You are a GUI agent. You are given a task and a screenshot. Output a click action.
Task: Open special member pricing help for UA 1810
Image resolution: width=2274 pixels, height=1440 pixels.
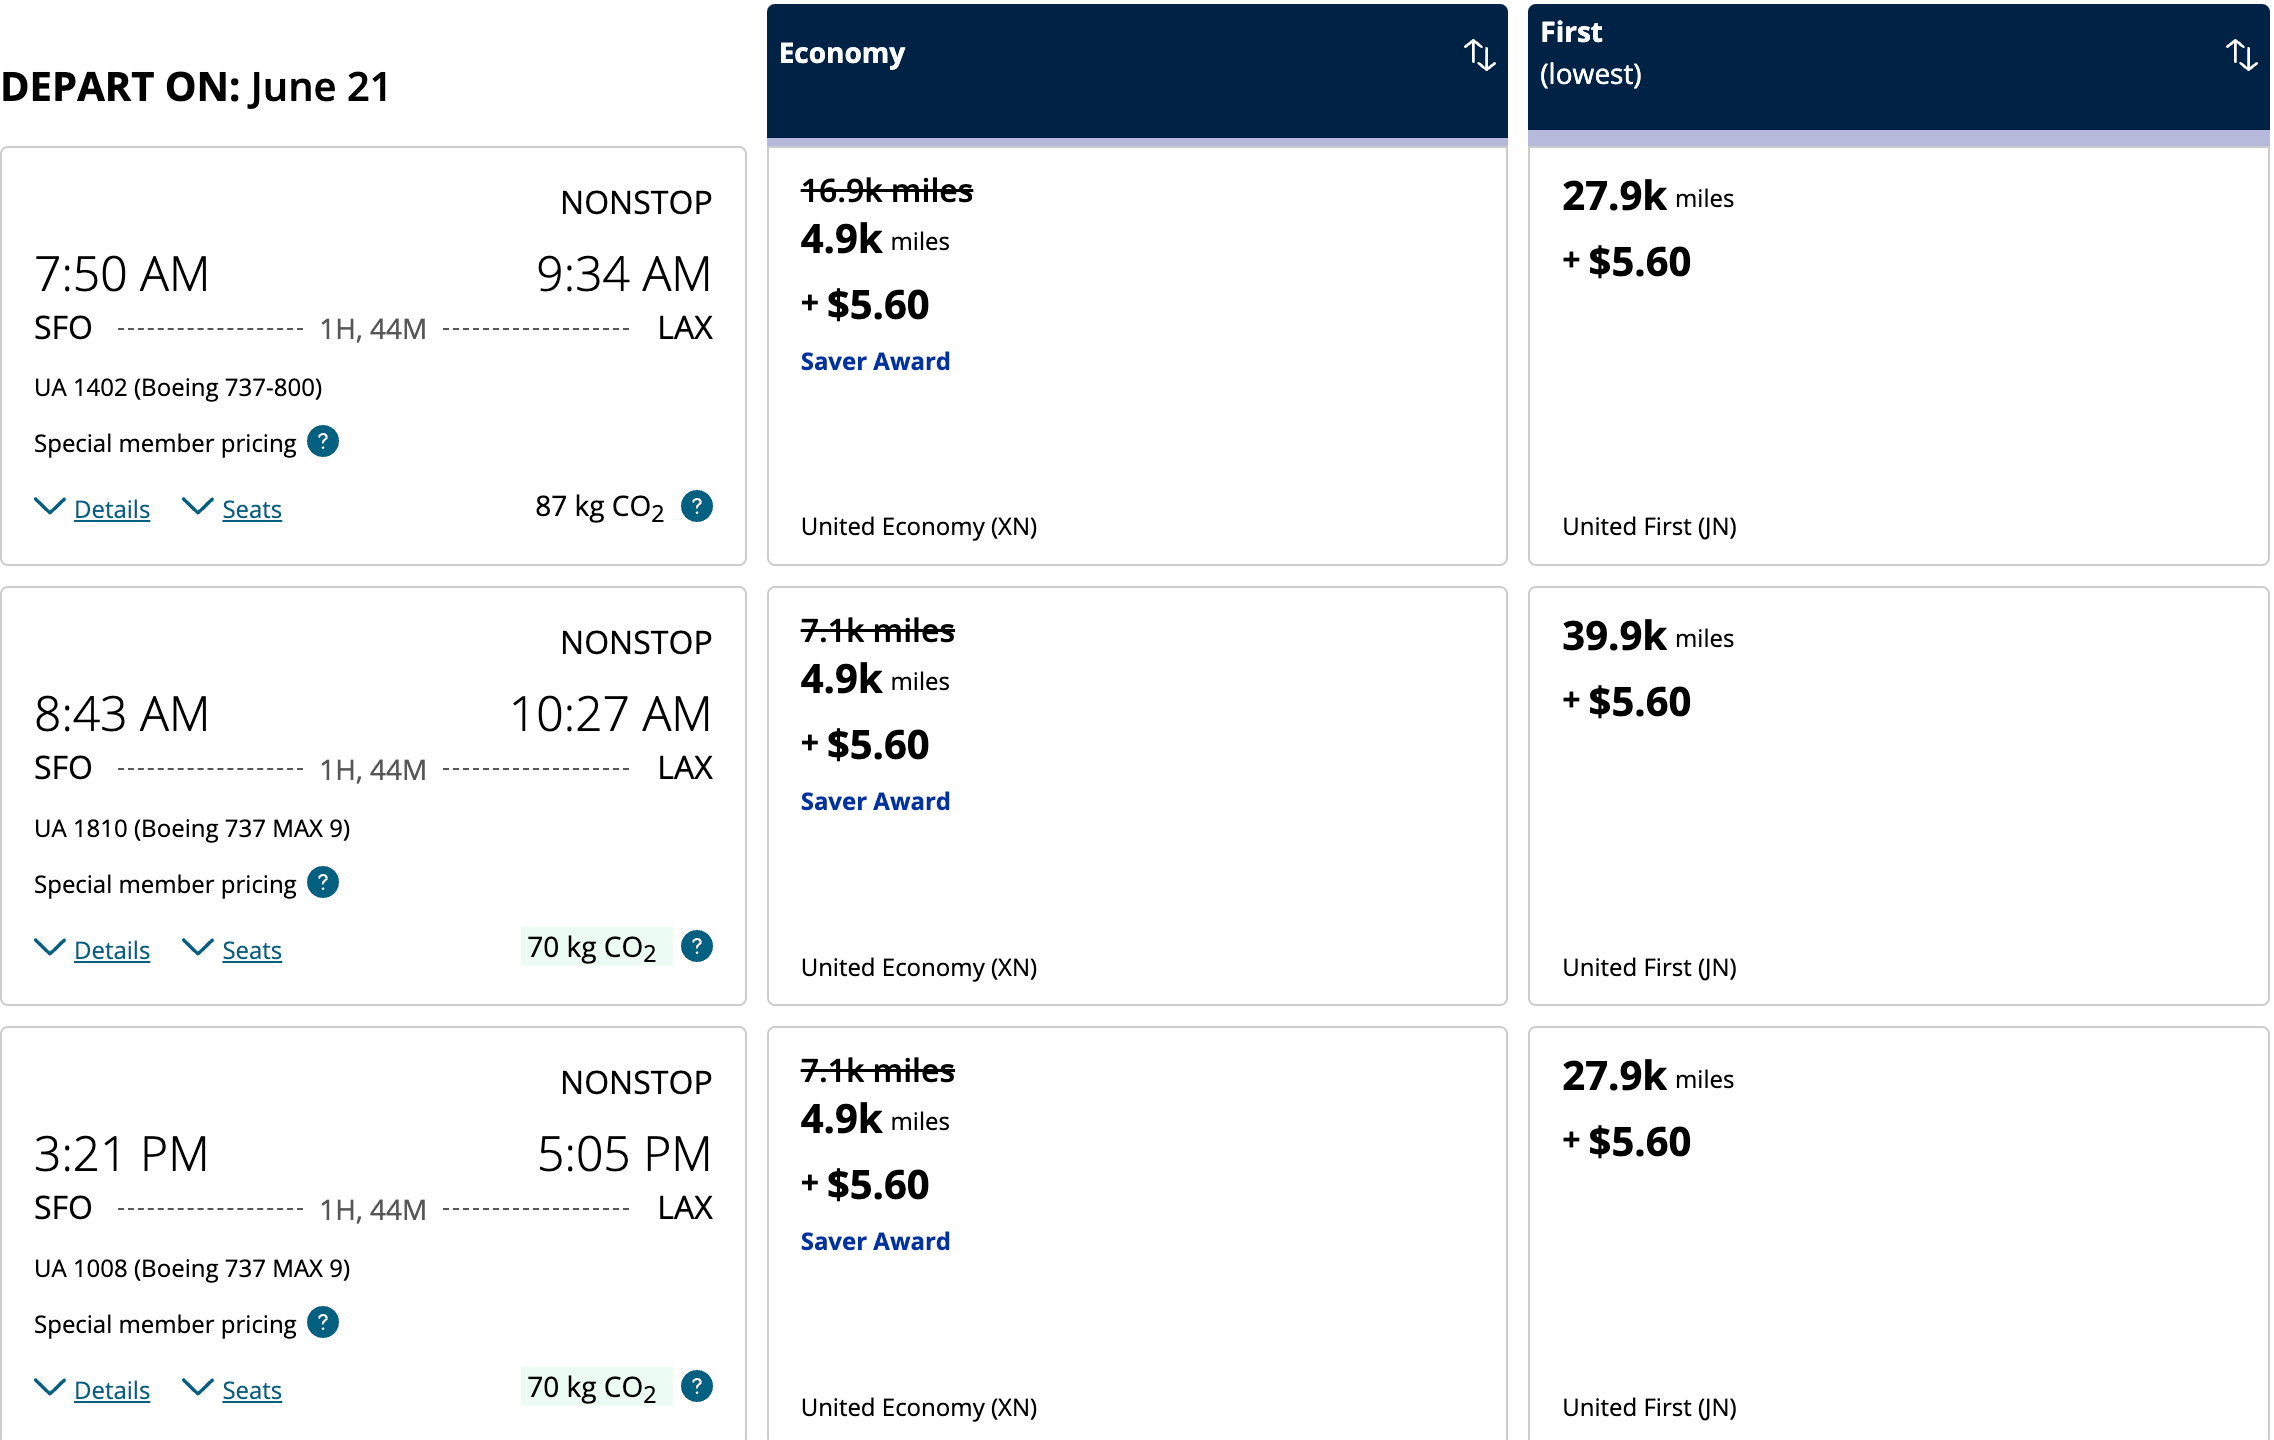[323, 882]
